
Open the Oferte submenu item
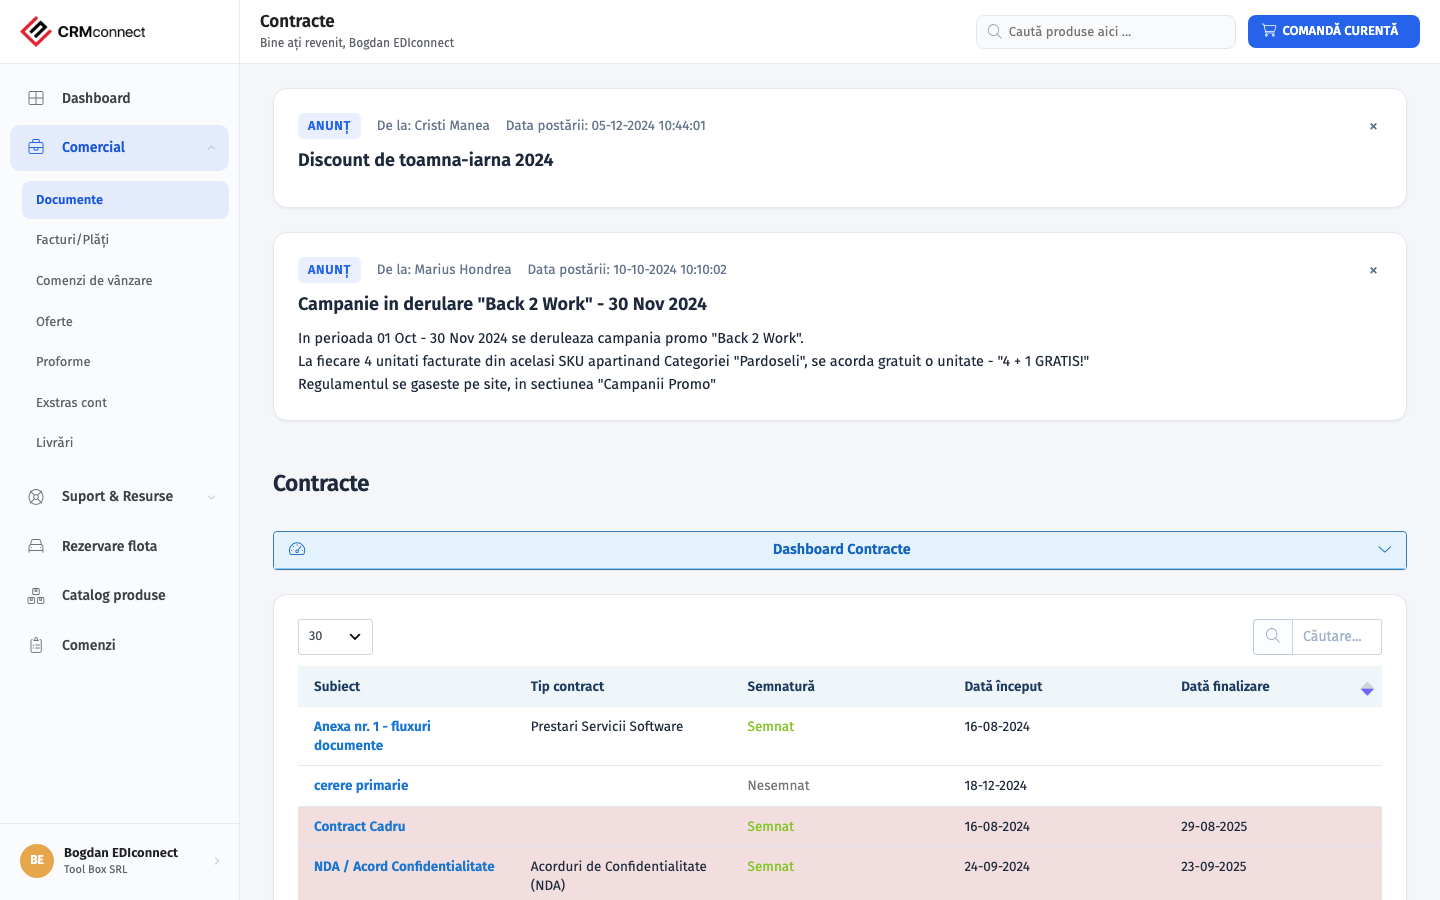(54, 322)
